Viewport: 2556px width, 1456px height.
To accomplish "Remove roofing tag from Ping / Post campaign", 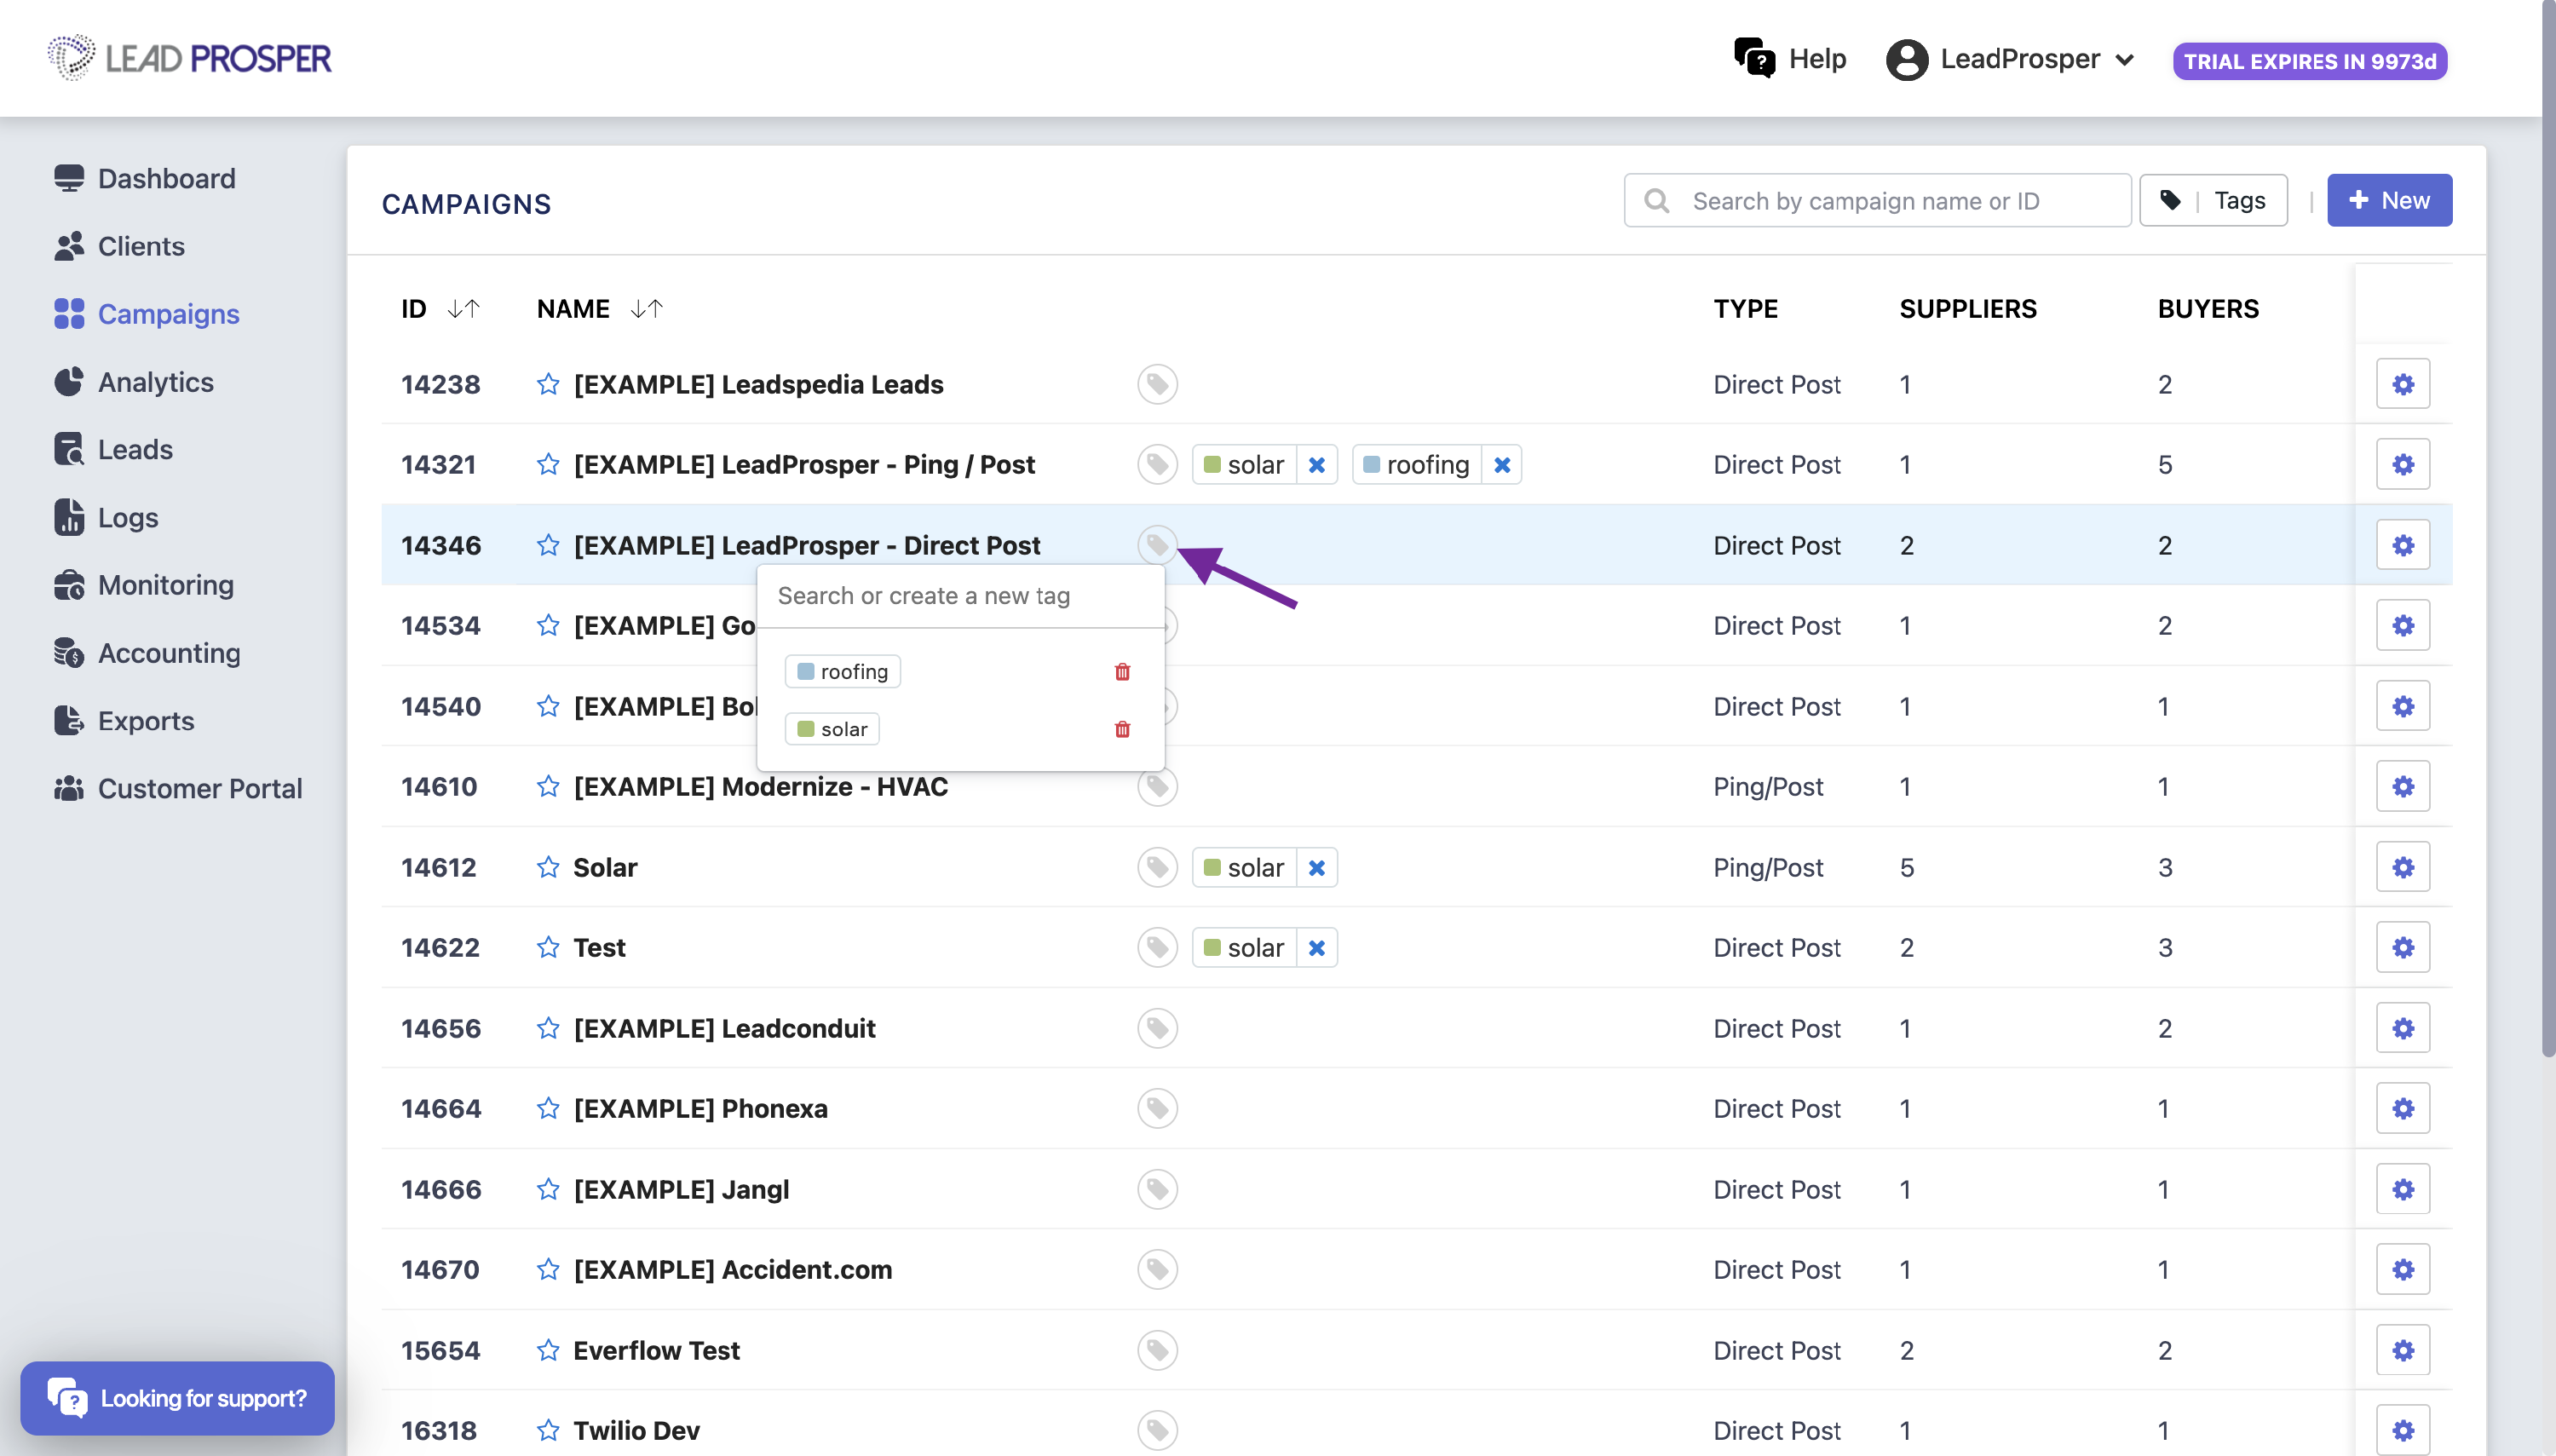I will [x=1501, y=465].
